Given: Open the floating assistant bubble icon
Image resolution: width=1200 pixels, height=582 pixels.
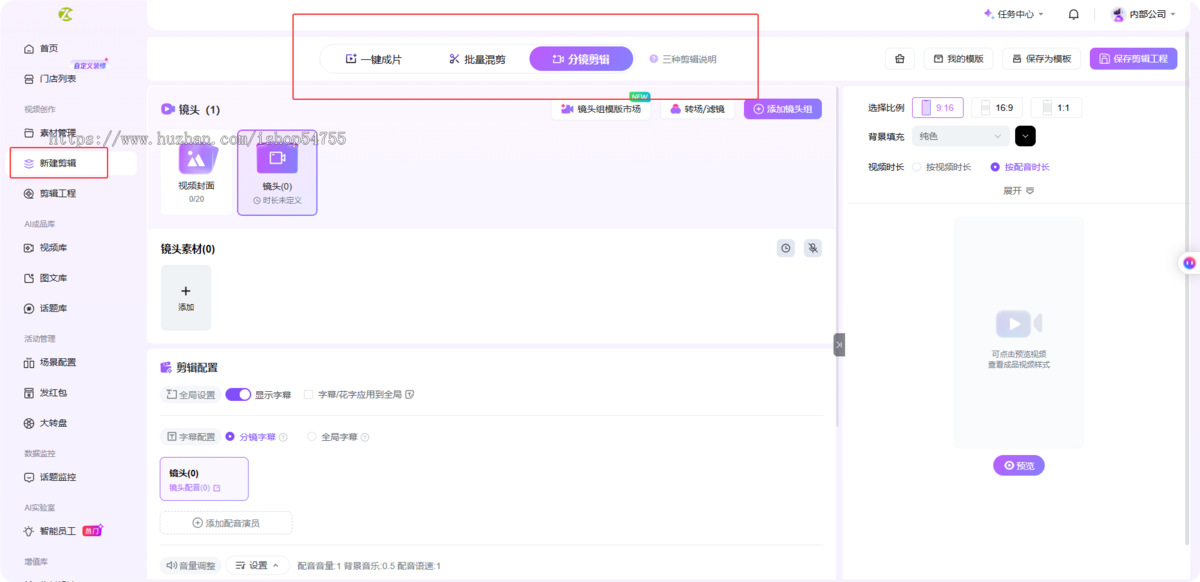Looking at the screenshot, I should click(x=1189, y=262).
